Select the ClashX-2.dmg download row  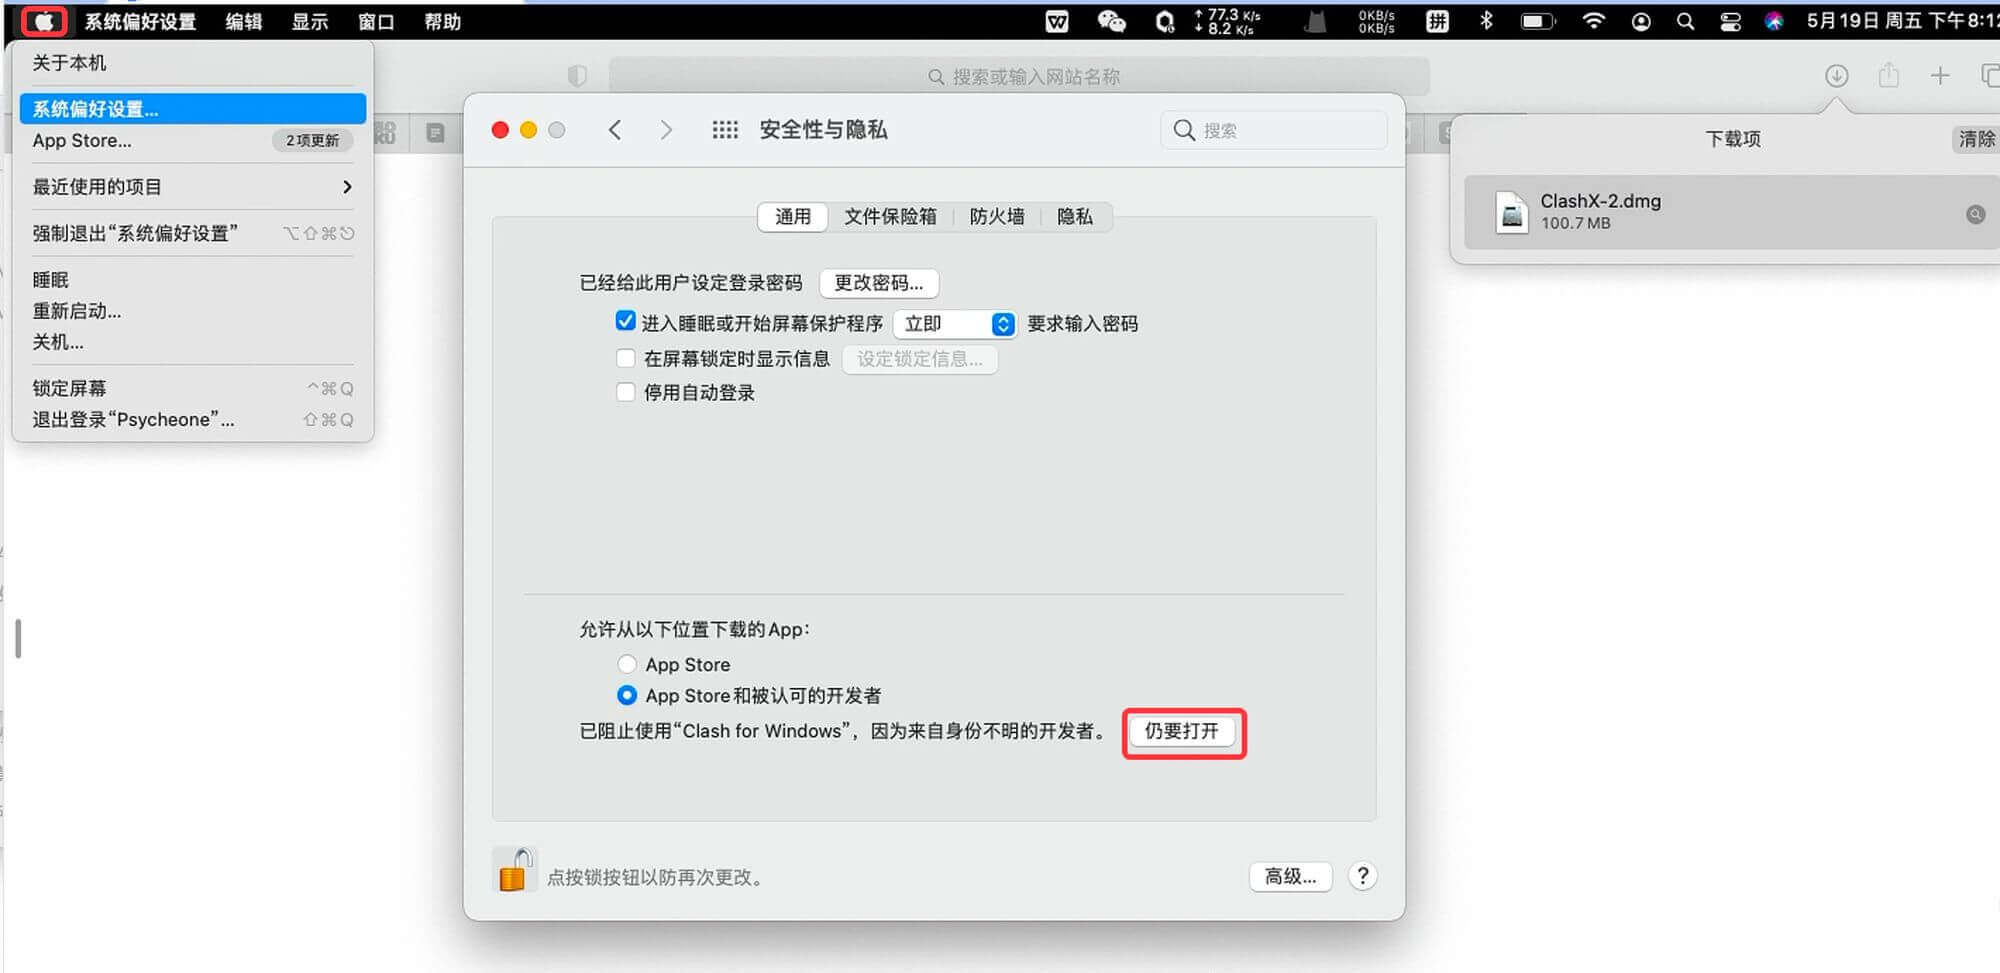click(1731, 213)
